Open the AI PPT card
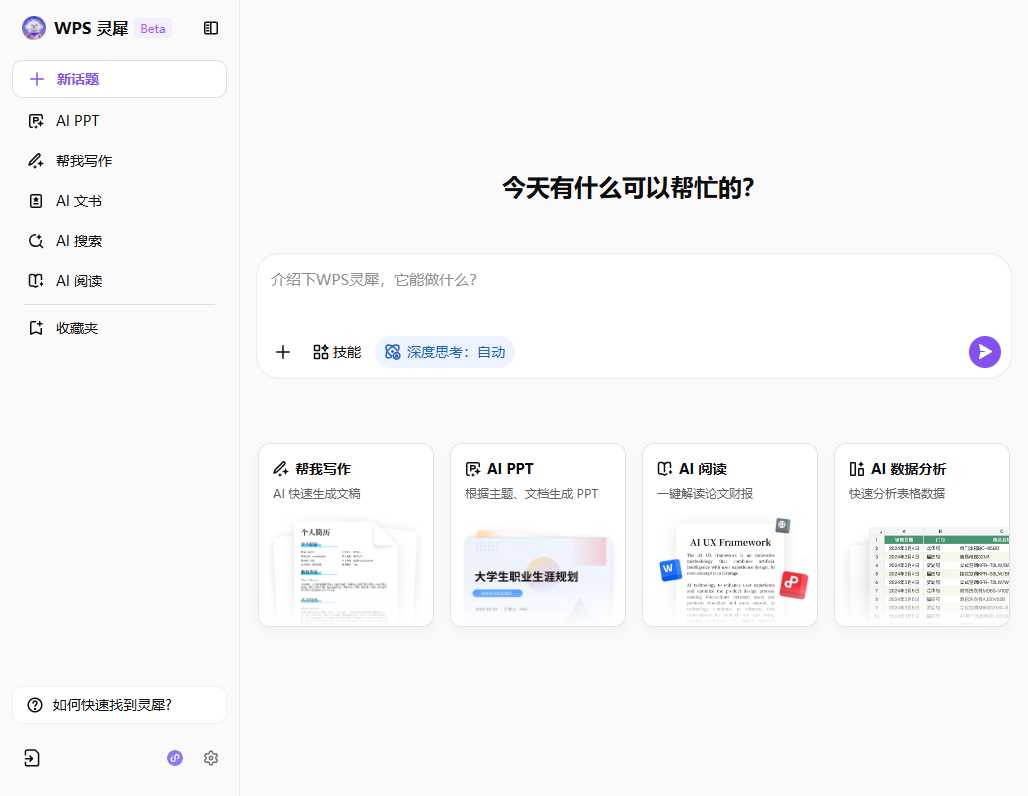Image resolution: width=1028 pixels, height=796 pixels. tap(538, 534)
